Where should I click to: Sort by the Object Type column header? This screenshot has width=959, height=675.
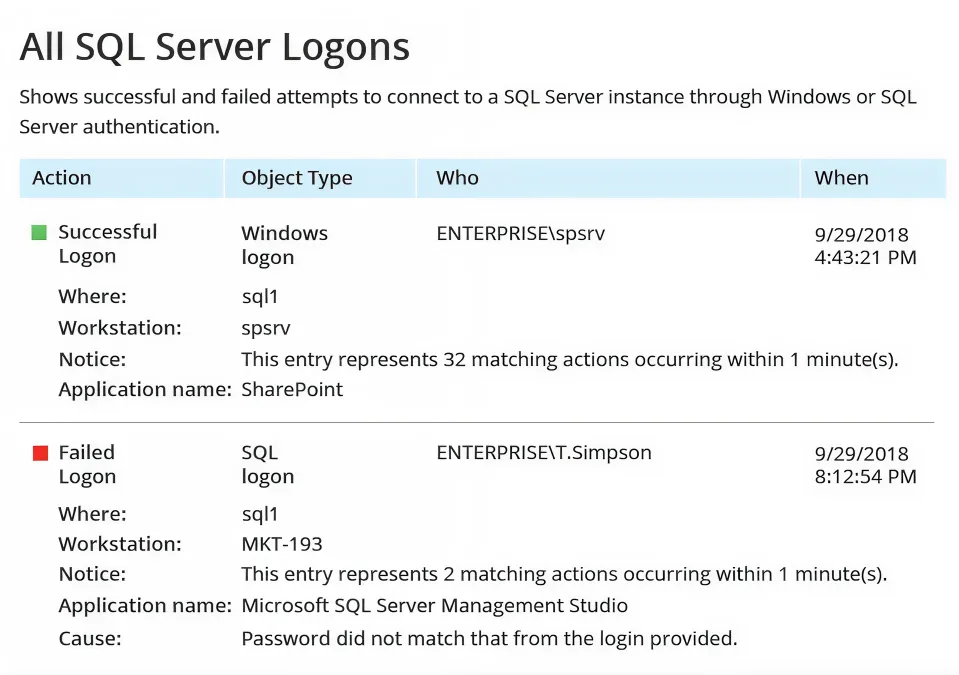pyautogui.click(x=297, y=178)
